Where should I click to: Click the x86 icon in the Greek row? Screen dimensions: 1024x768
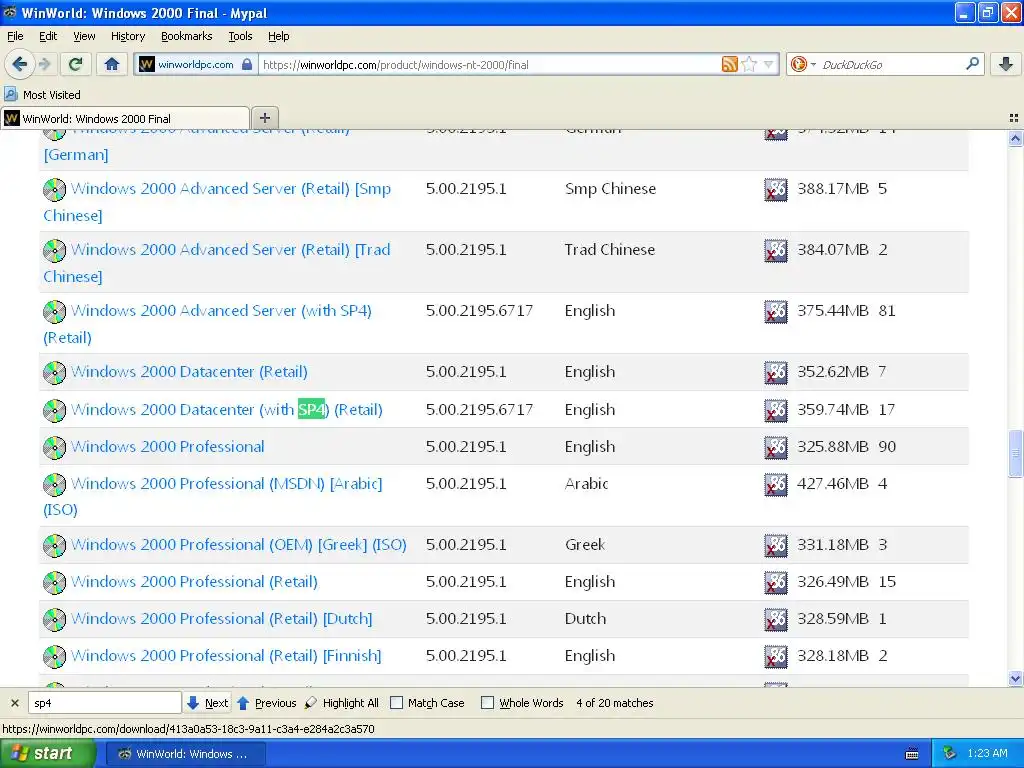point(776,545)
